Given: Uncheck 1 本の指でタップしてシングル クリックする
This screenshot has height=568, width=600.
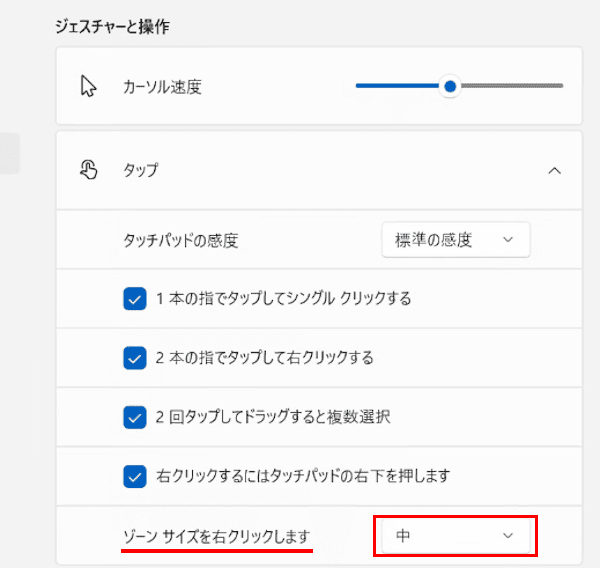Looking at the screenshot, I should (135, 299).
